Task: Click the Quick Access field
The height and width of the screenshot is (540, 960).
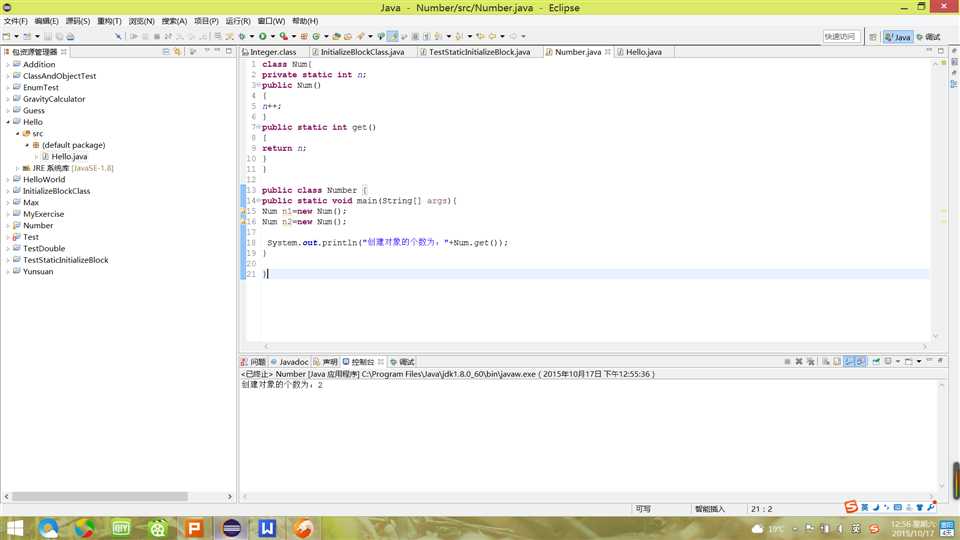Action: 841,37
